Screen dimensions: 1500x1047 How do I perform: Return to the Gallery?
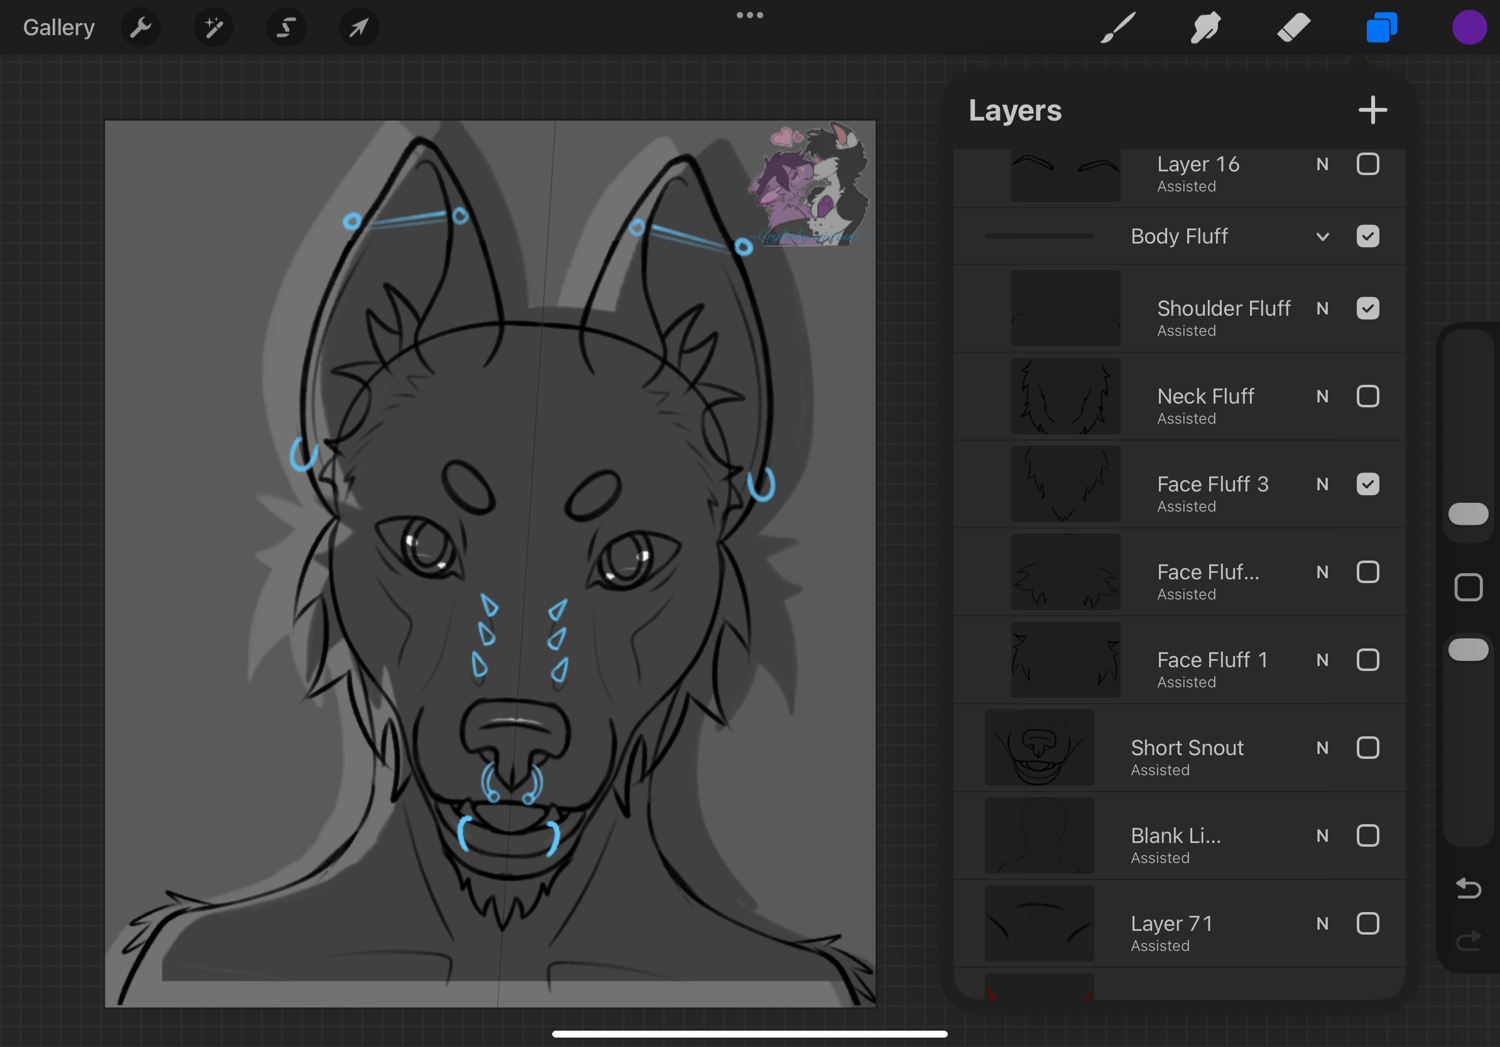coord(59,28)
